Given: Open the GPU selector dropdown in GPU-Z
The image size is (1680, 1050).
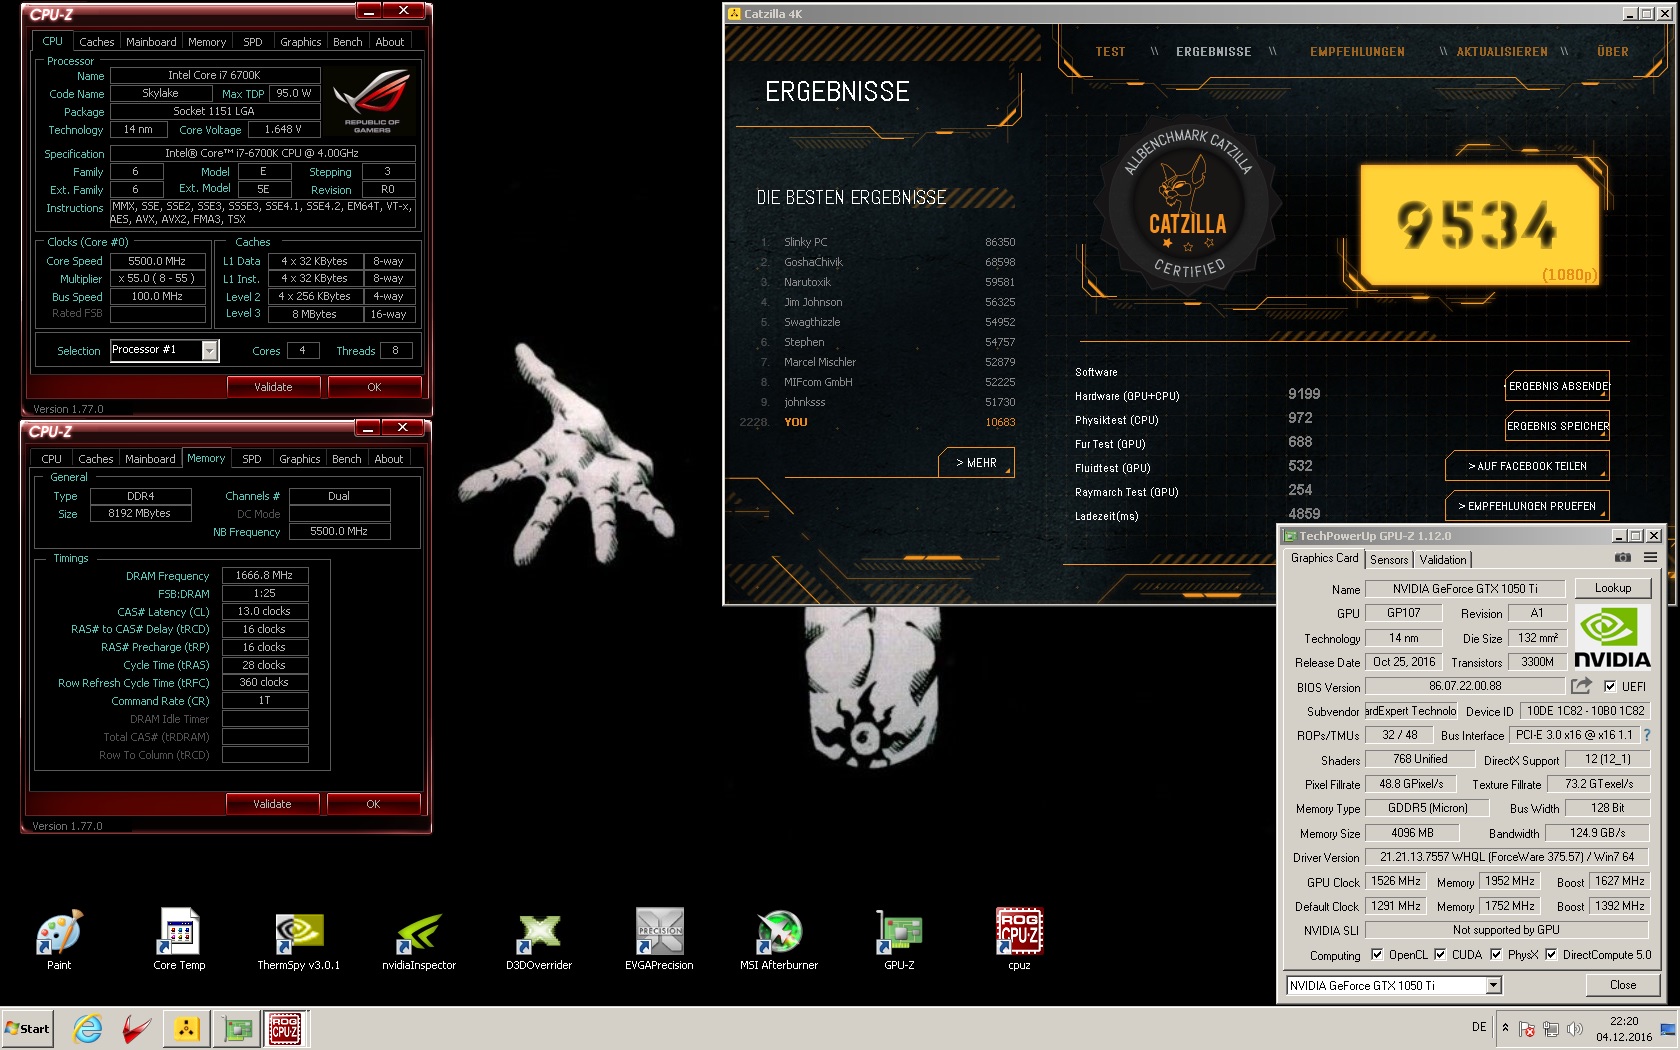Looking at the screenshot, I should [1493, 986].
